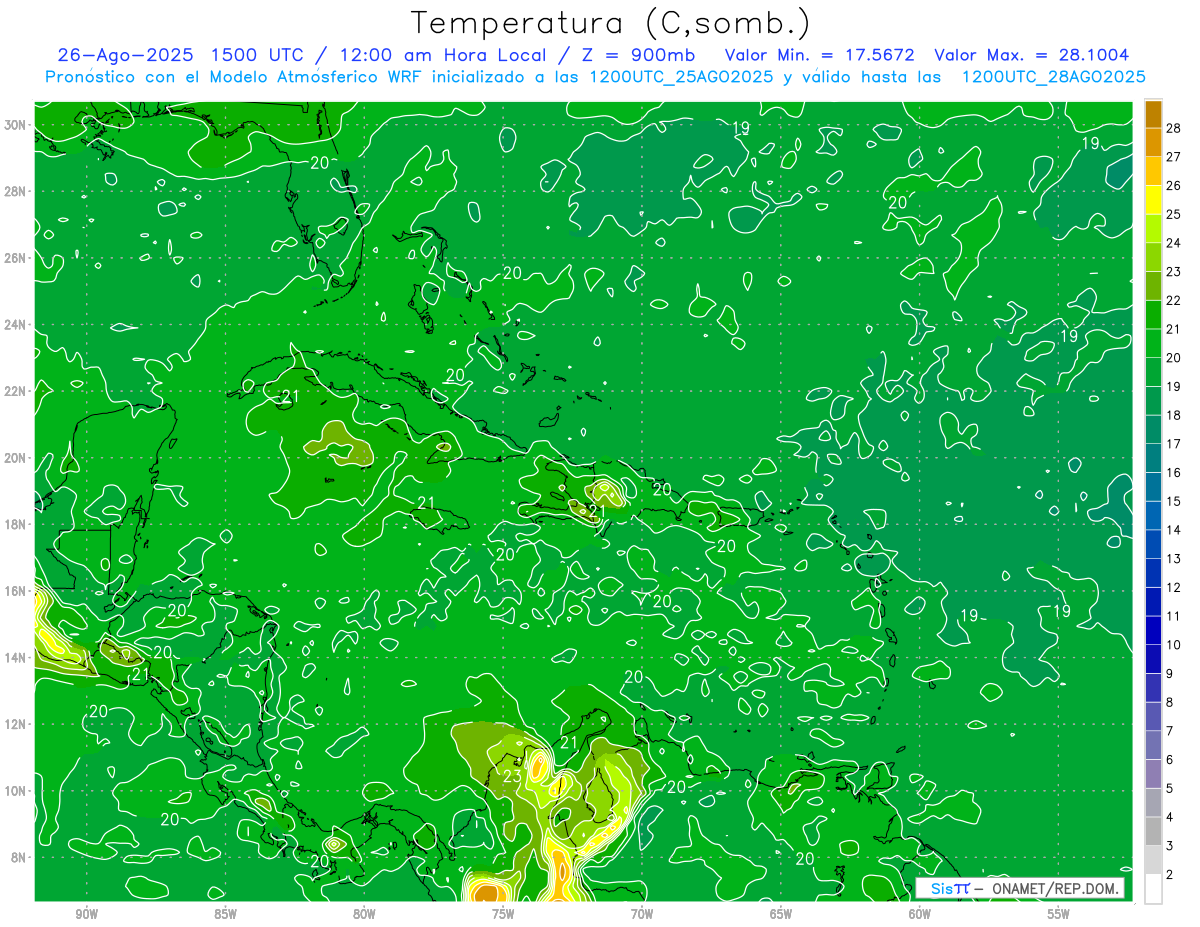Screen dimensions: 1200x927
Task: Click the blue legend band between 13 and 14
Action: (x=1153, y=544)
